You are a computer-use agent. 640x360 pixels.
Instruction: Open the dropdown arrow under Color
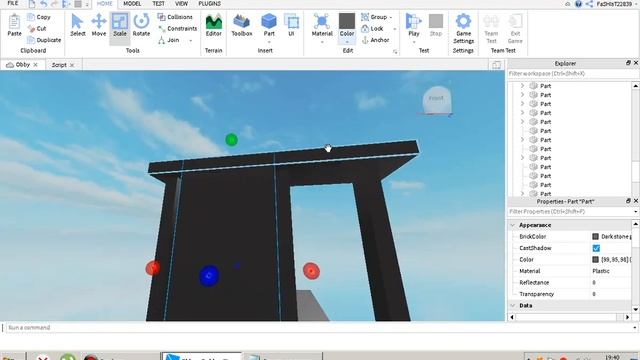[347, 42]
